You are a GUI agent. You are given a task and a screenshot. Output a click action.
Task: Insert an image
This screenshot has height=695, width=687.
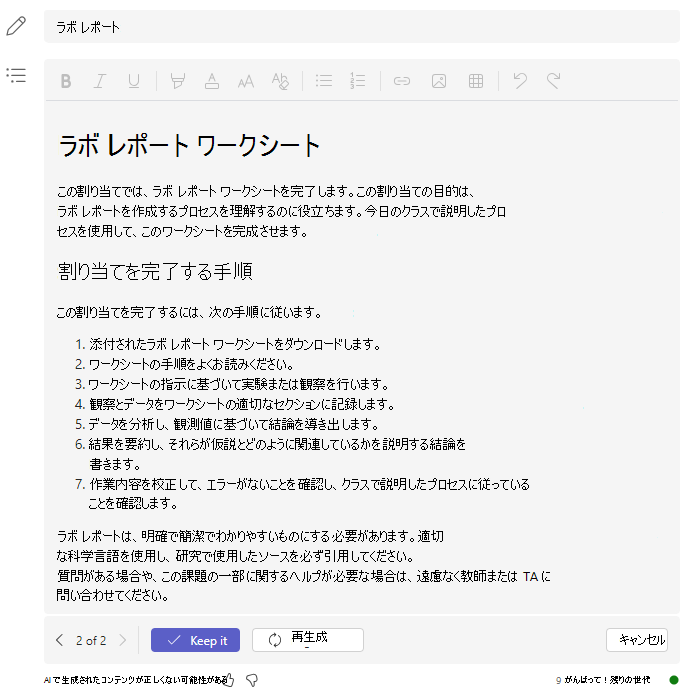pos(439,81)
